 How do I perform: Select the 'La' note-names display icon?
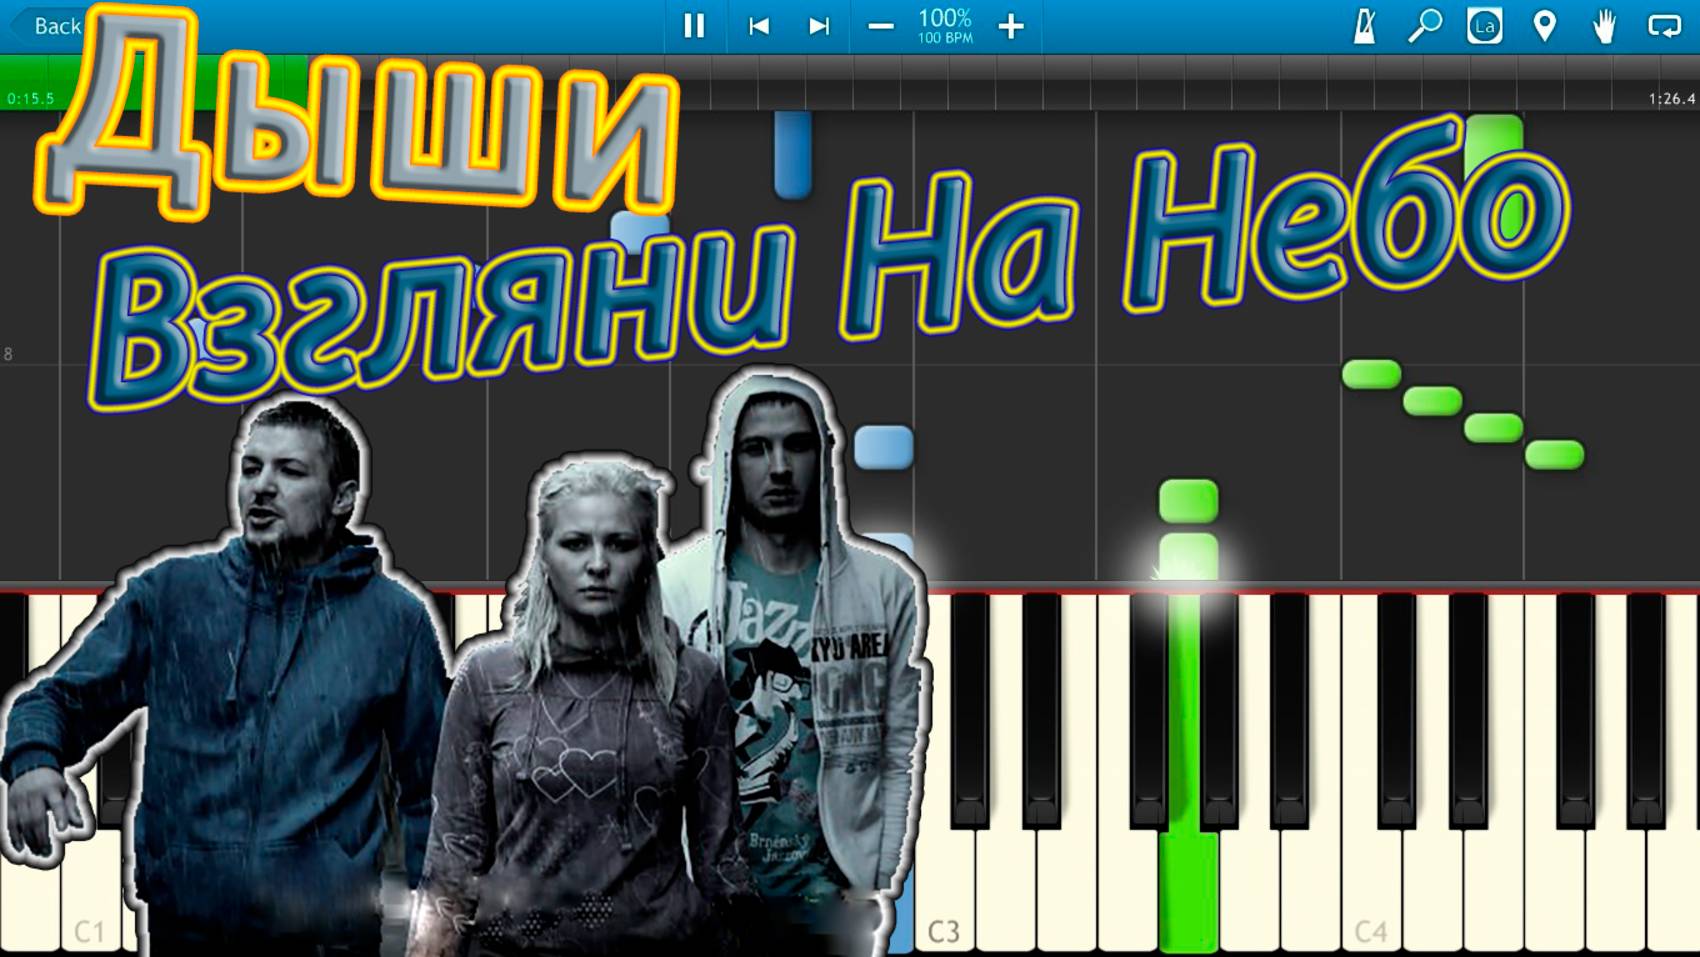[1483, 27]
